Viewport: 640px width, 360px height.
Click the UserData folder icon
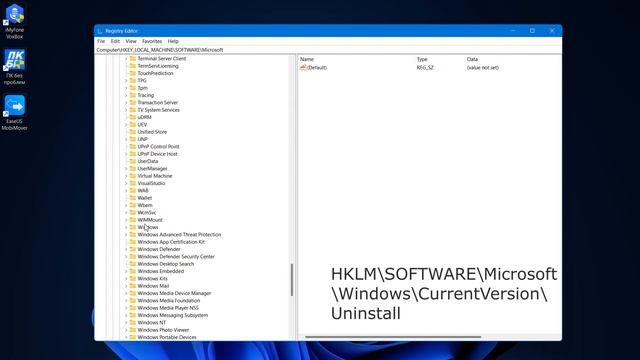(133, 161)
